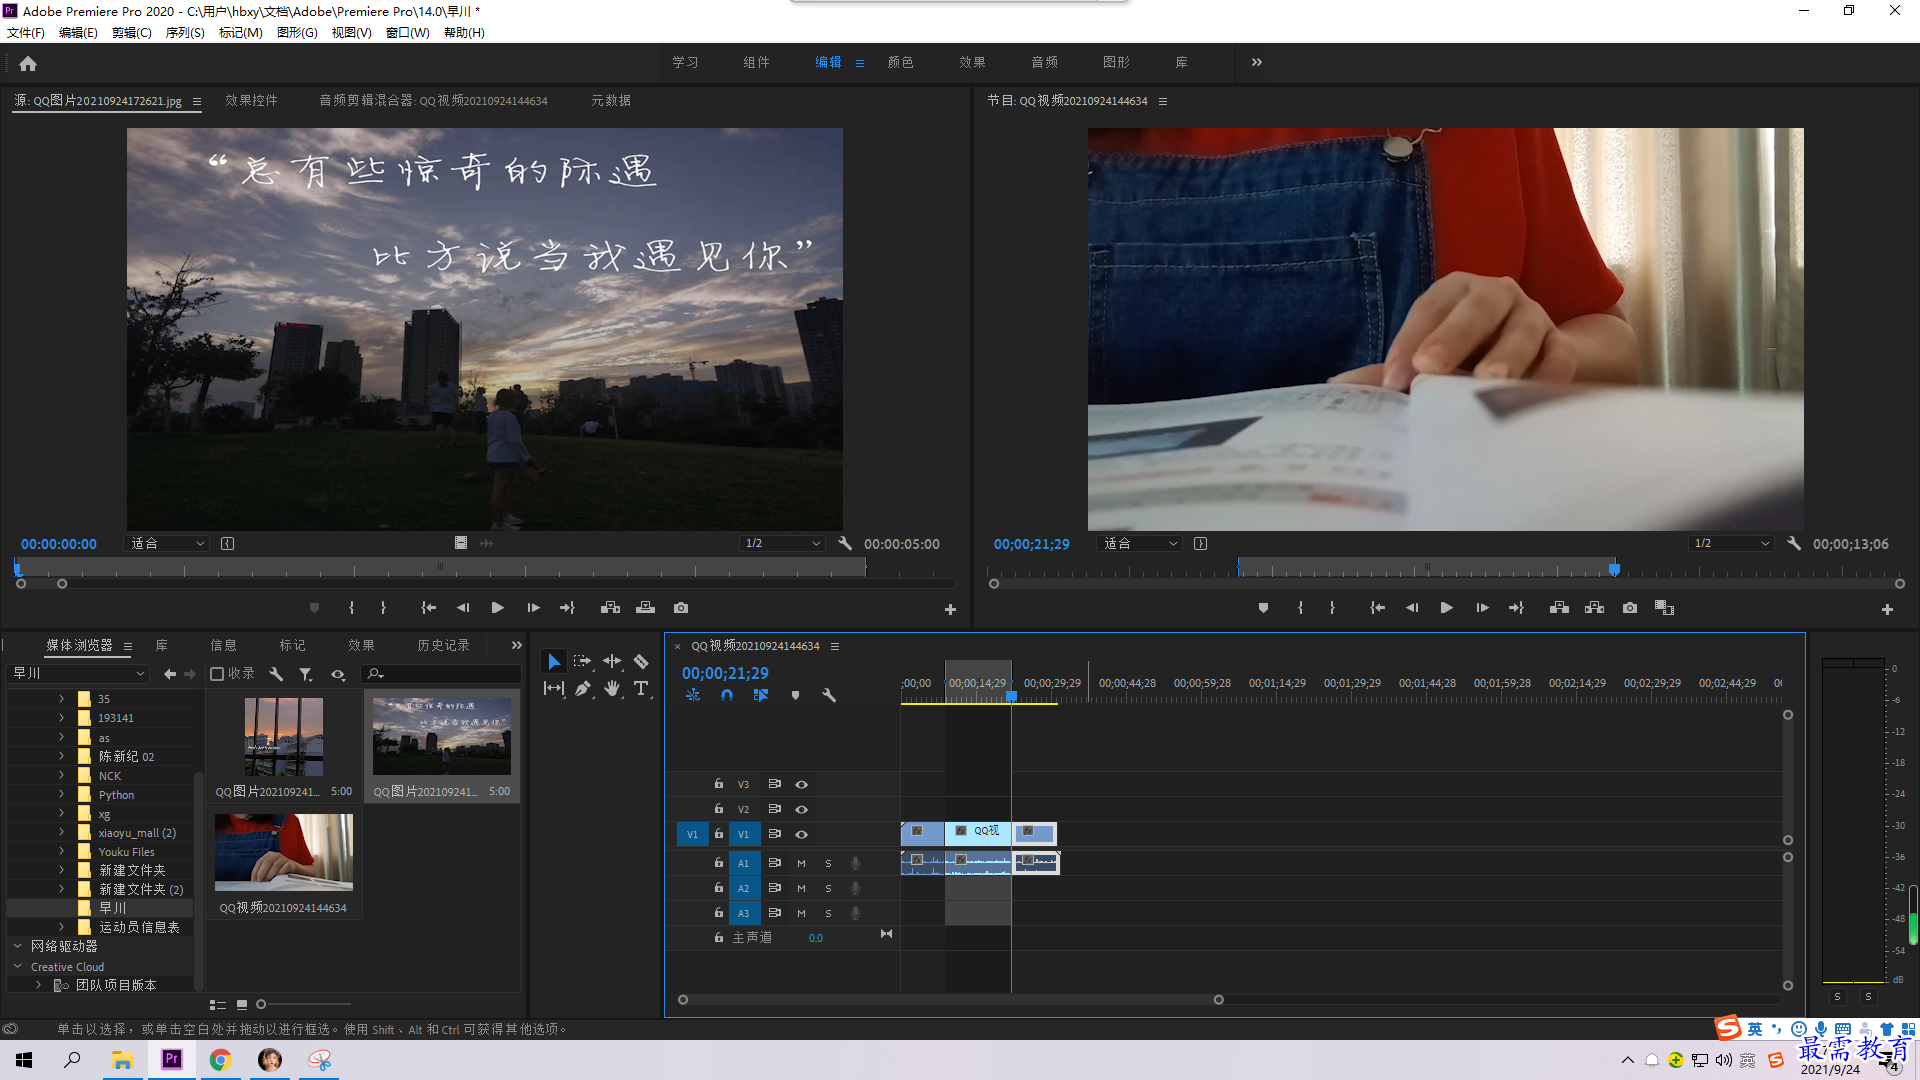Viewport: 1920px width, 1080px height.
Task: Go back in media browser
Action: pos(170,674)
